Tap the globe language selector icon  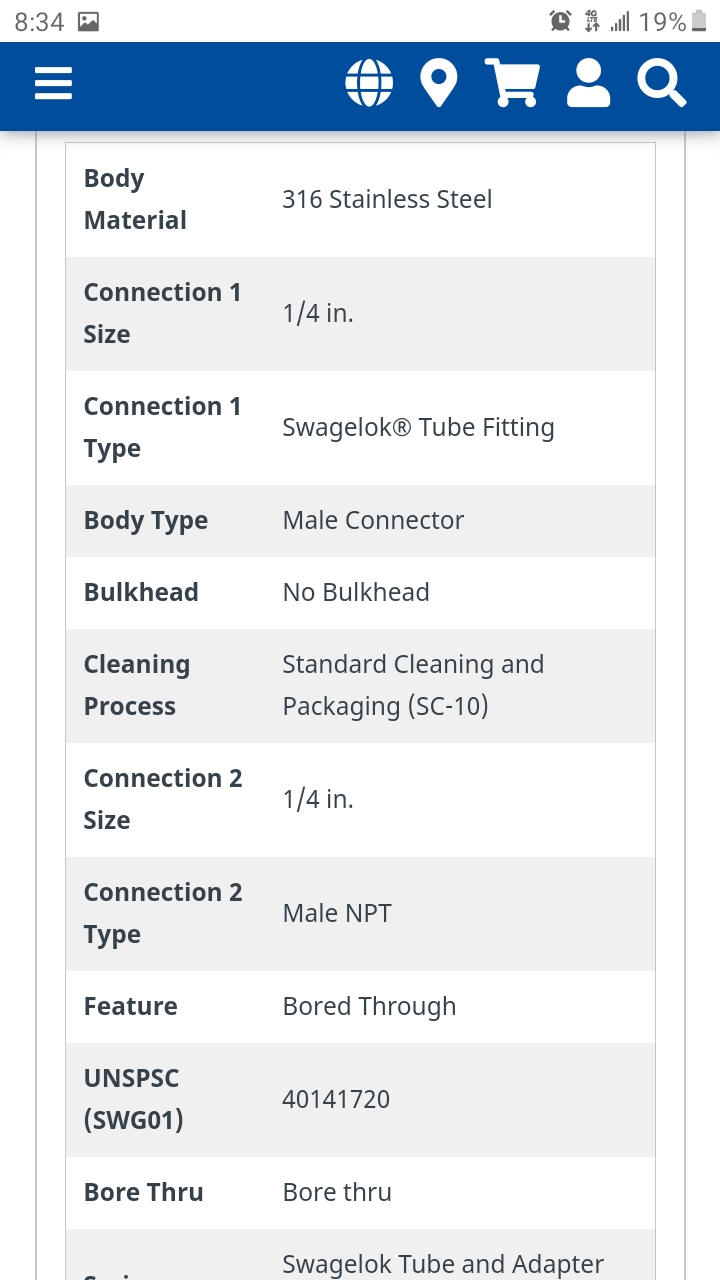click(x=369, y=83)
